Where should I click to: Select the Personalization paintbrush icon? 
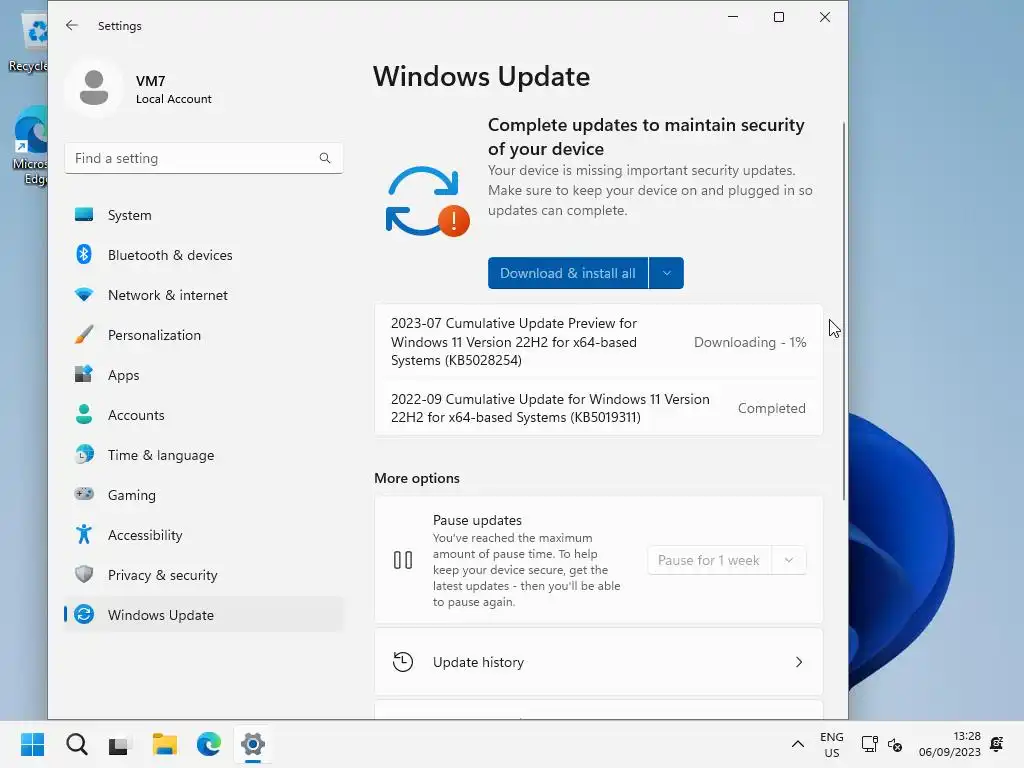[x=84, y=335]
